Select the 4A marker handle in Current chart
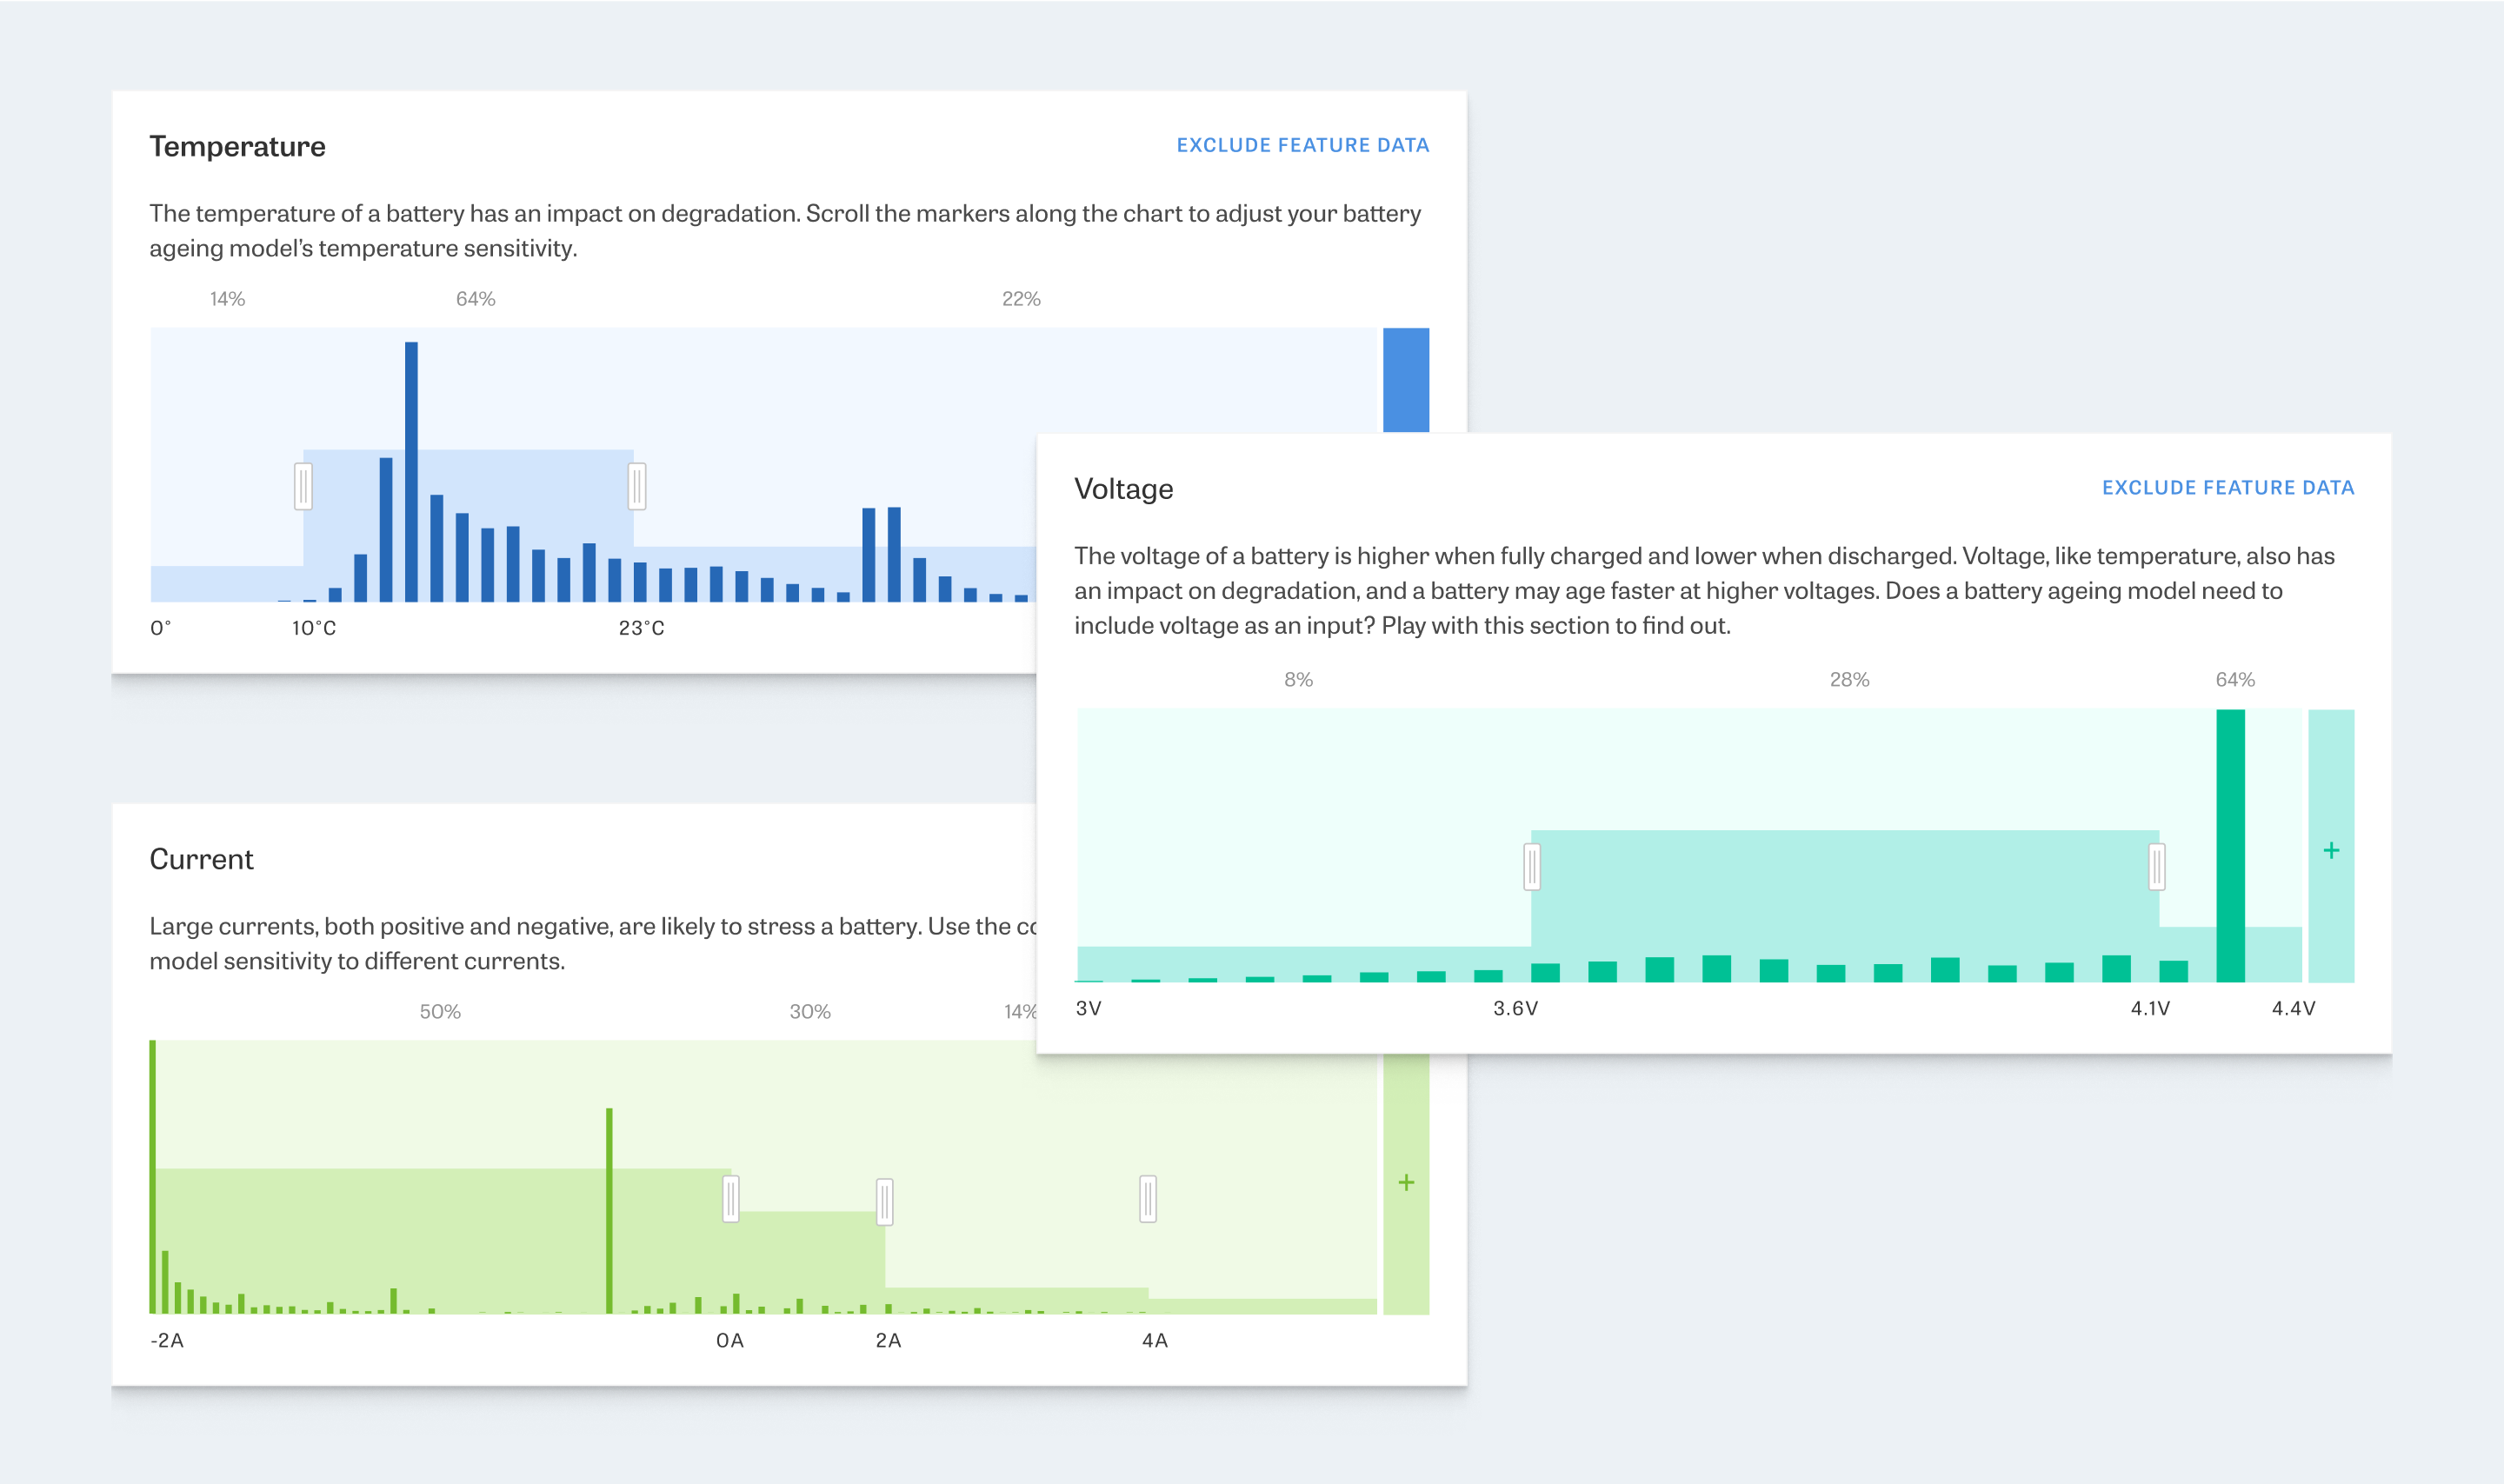The image size is (2504, 1484). click(1147, 1198)
